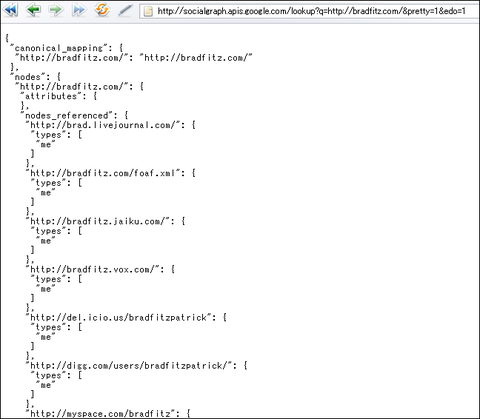The image size is (480, 419).
Task: Go forward using the green right arrow
Action: pyautogui.click(x=56, y=10)
